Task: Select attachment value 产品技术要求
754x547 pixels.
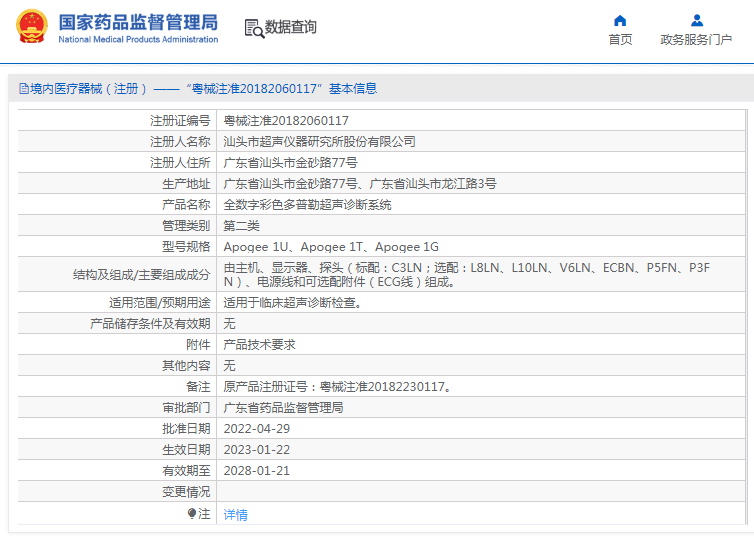Action: (259, 345)
